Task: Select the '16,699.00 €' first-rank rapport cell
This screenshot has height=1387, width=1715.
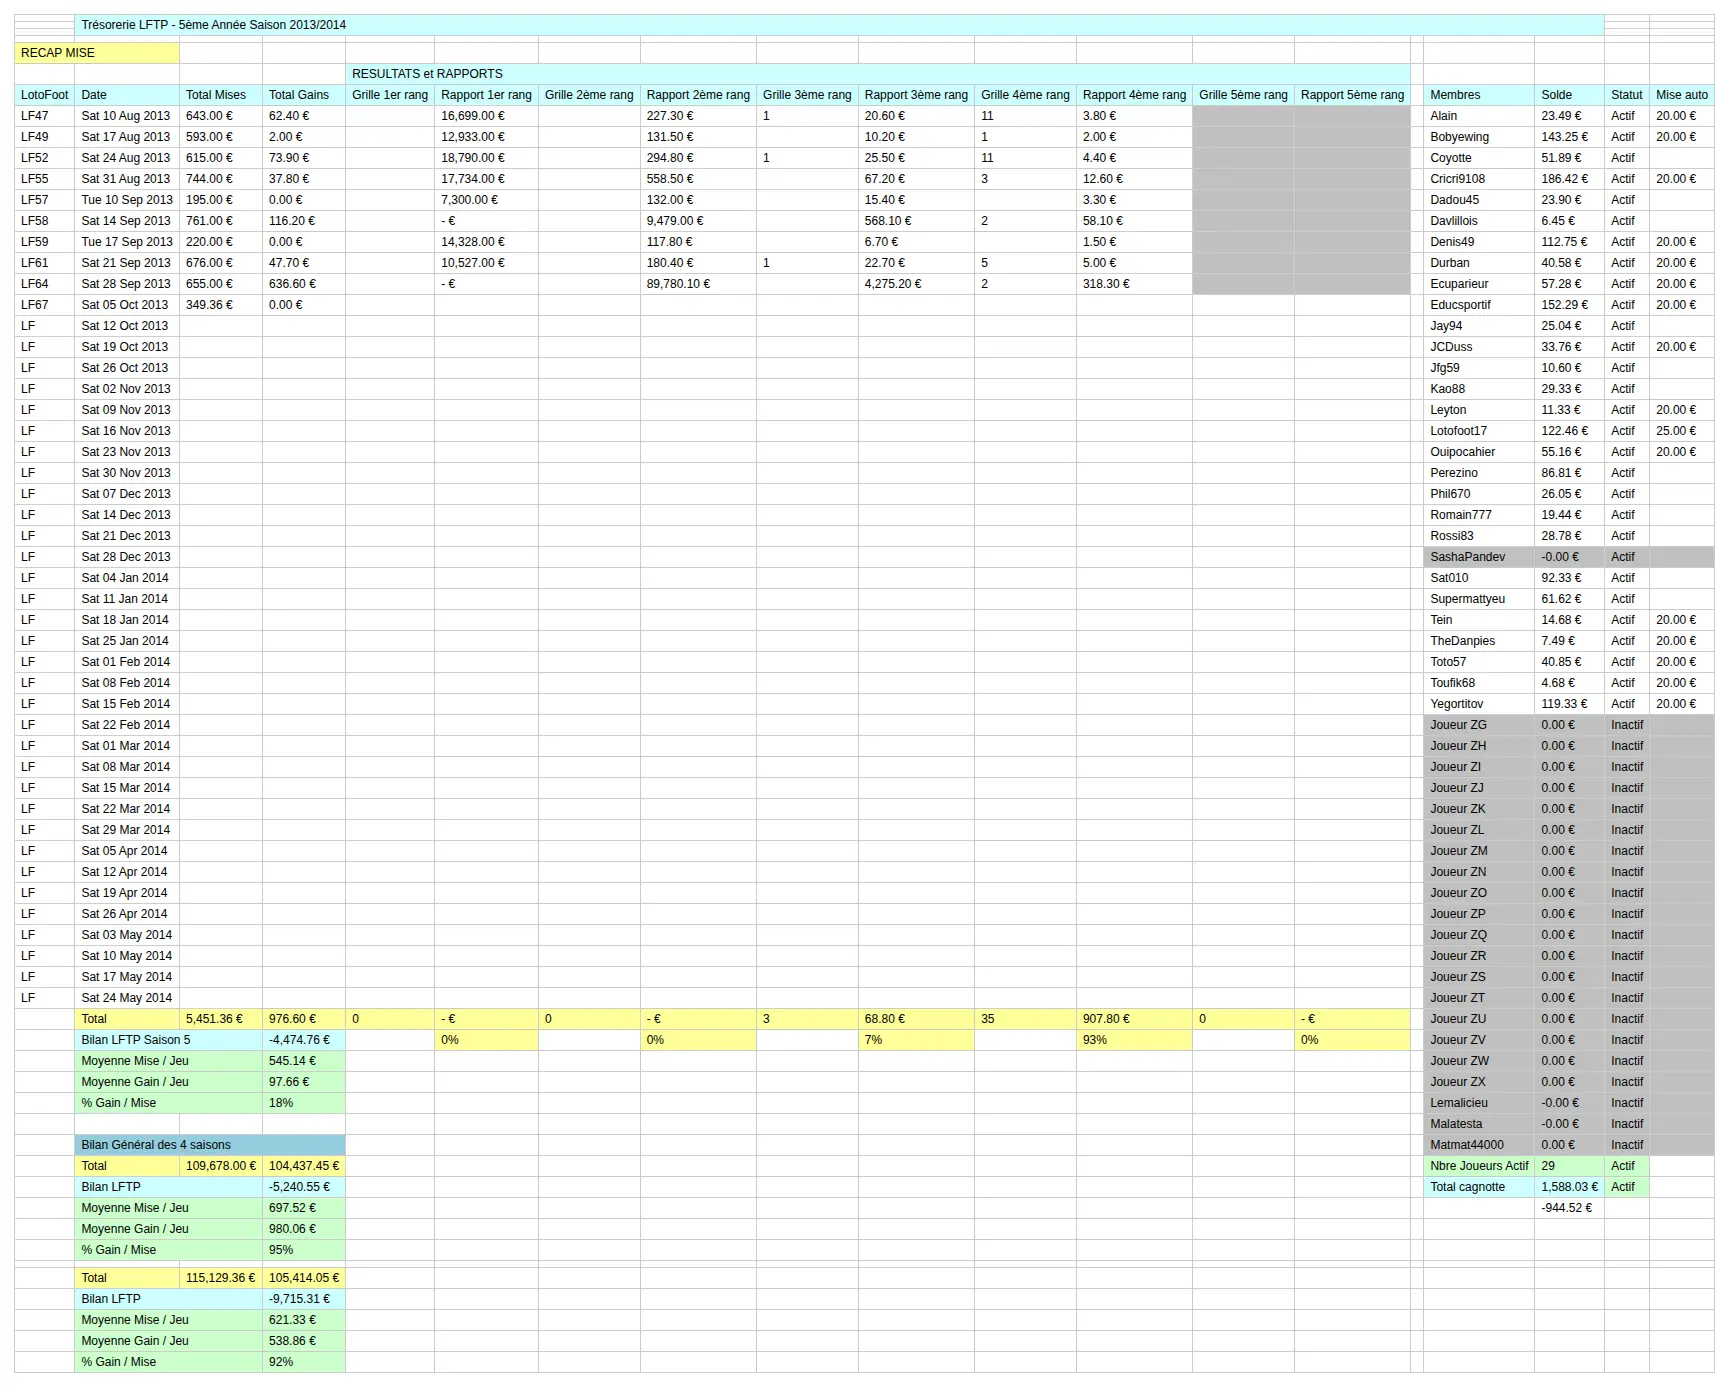Action: pos(487,116)
